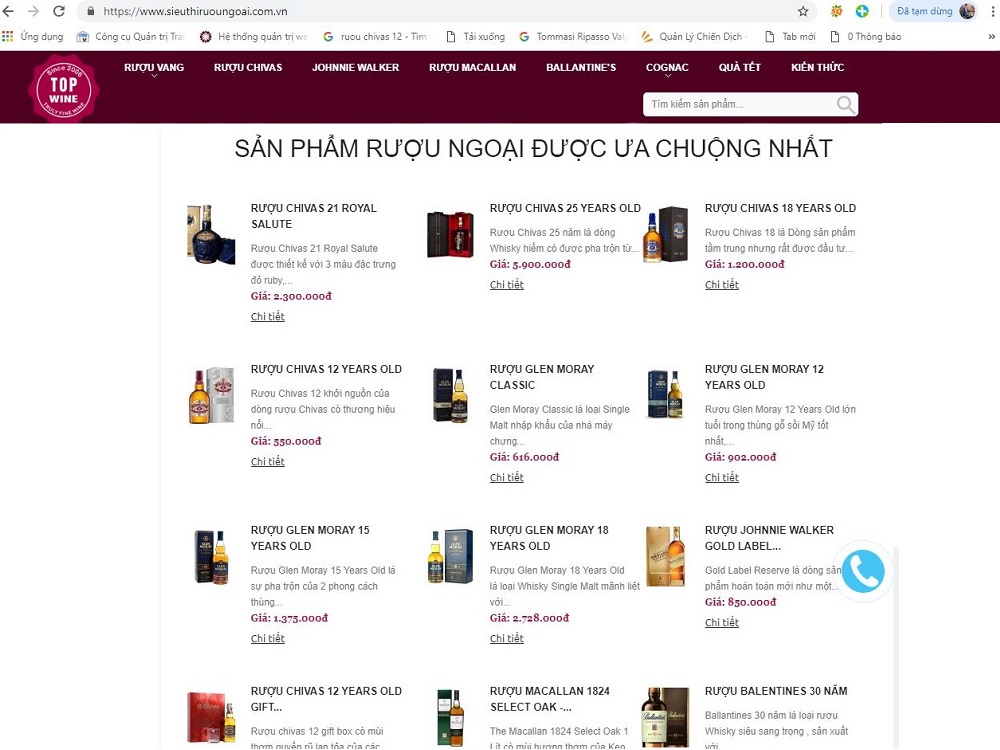Open RƯỢU BALENTINES 30 NĂM title

(776, 691)
